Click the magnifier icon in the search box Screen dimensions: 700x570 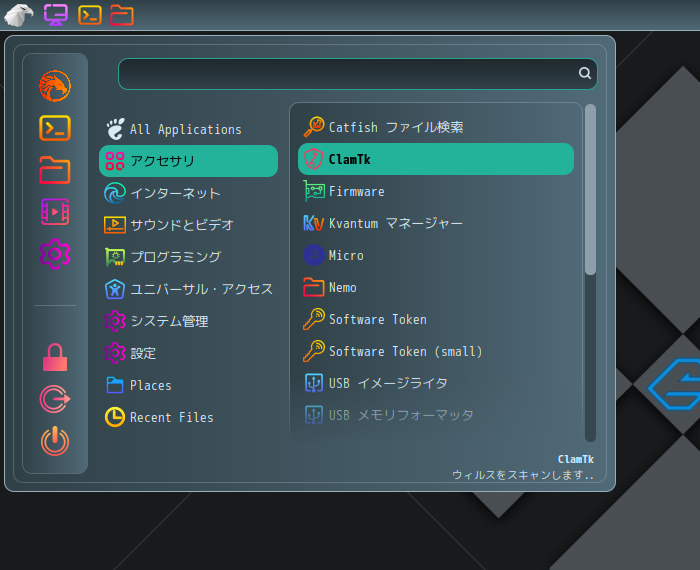pyautogui.click(x=585, y=73)
